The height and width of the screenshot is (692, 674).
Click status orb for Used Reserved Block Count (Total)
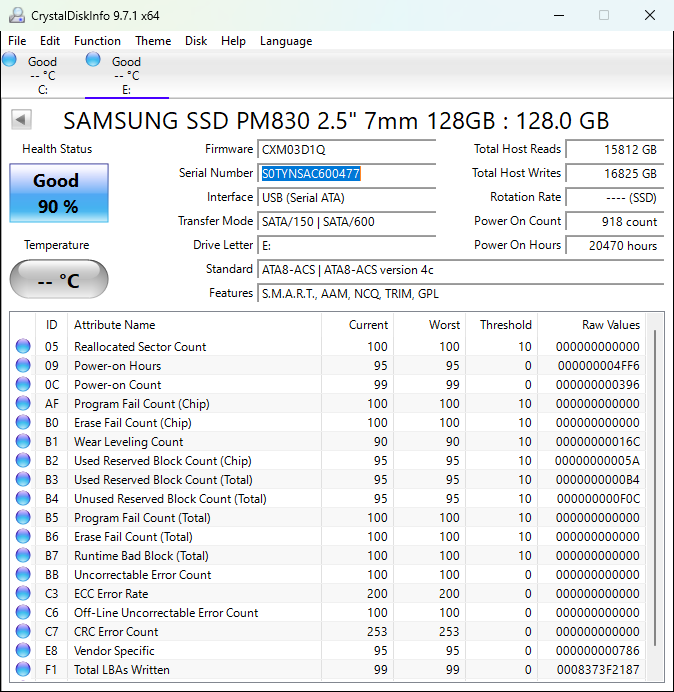[x=23, y=479]
